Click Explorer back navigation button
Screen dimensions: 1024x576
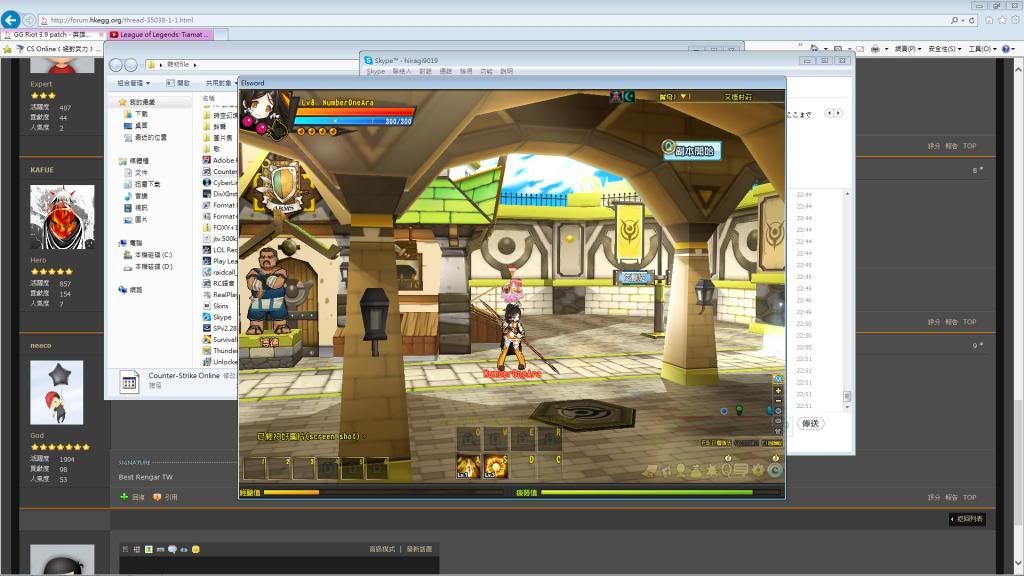click(x=116, y=65)
